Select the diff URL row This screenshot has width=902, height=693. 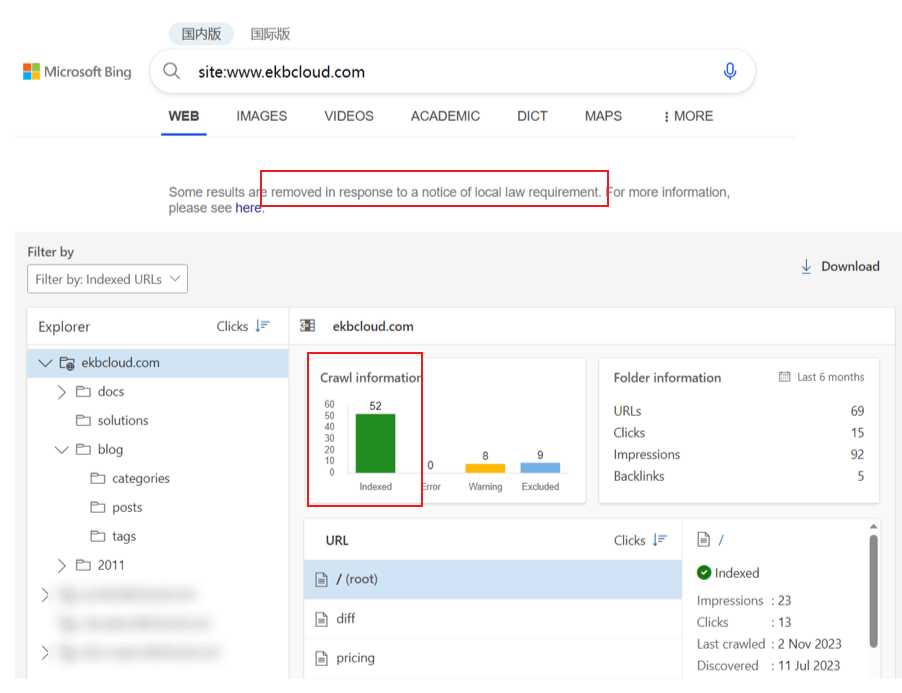493,619
